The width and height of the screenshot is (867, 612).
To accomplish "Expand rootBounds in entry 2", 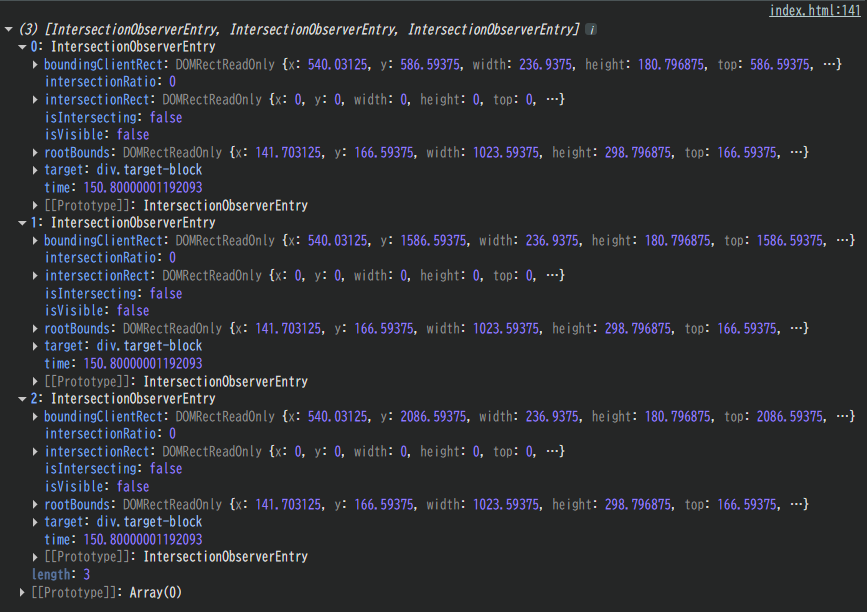I will tap(36, 505).
